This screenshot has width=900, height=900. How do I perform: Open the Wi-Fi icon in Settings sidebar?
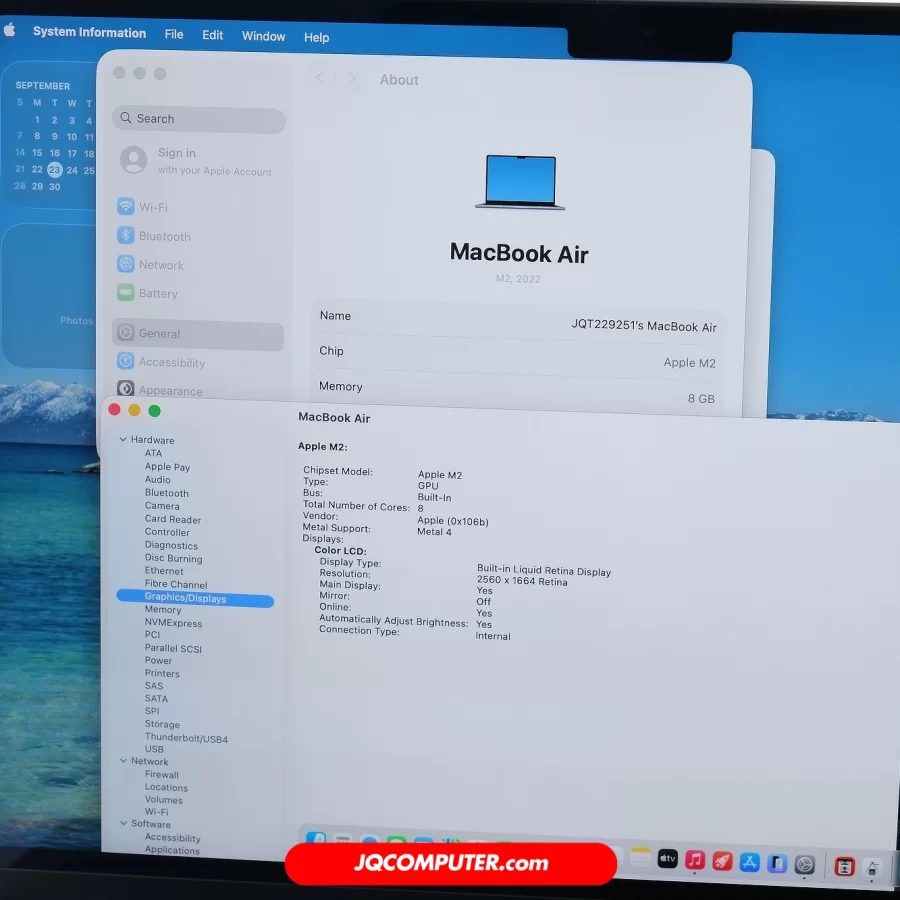[x=126, y=206]
